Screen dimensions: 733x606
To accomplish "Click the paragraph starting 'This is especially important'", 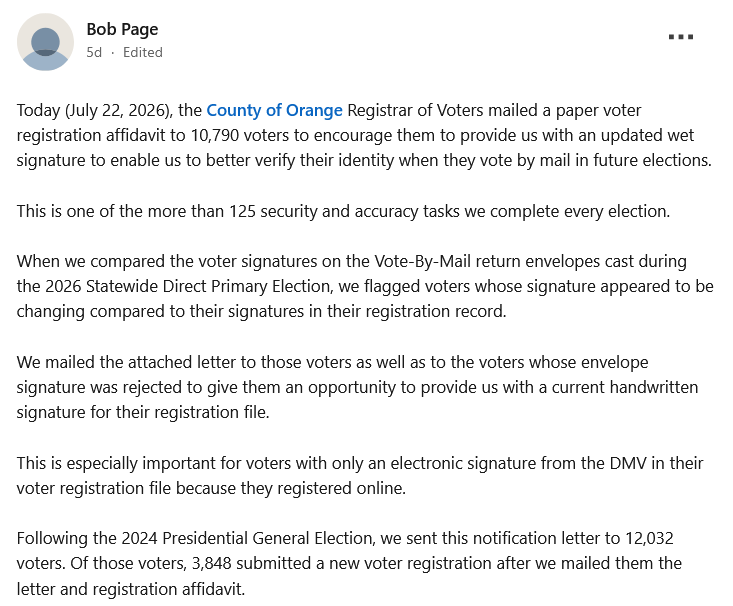I will (x=360, y=476).
